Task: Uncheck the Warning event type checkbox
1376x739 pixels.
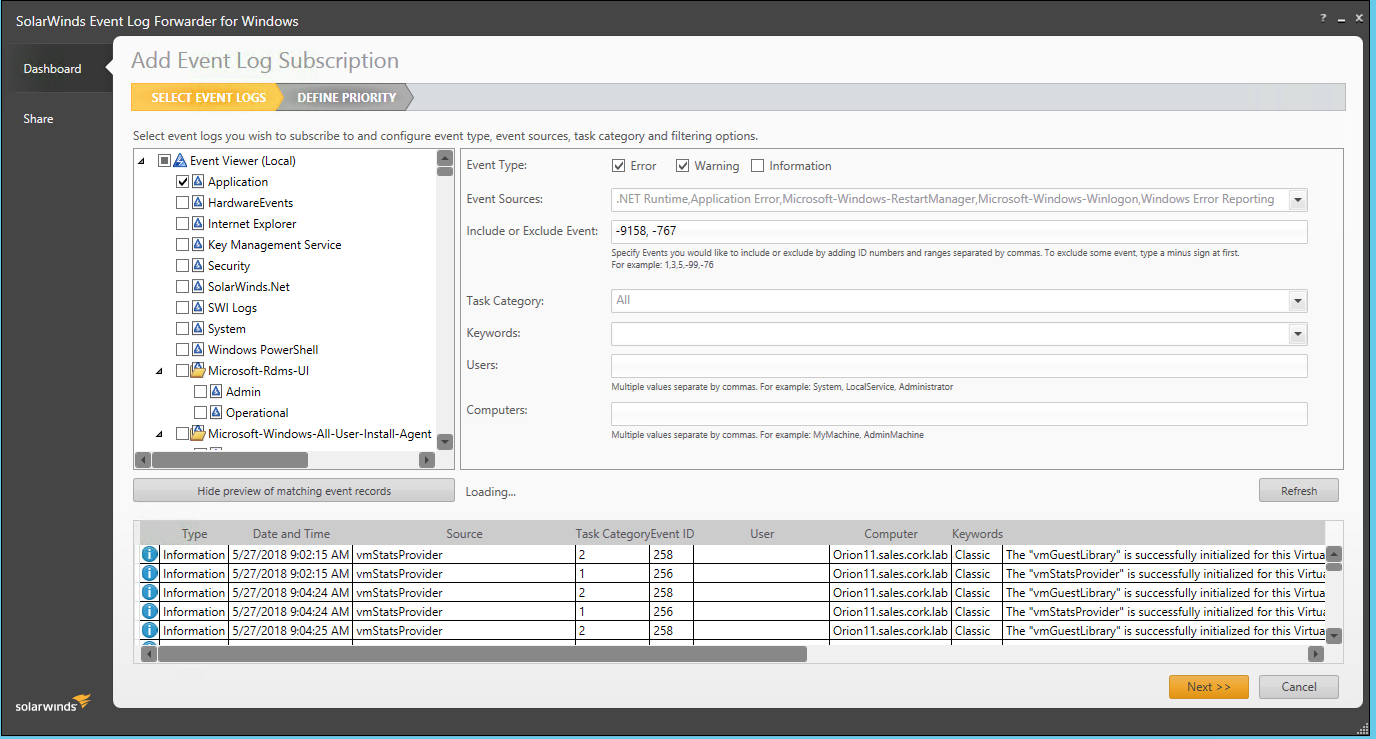Action: [x=683, y=166]
